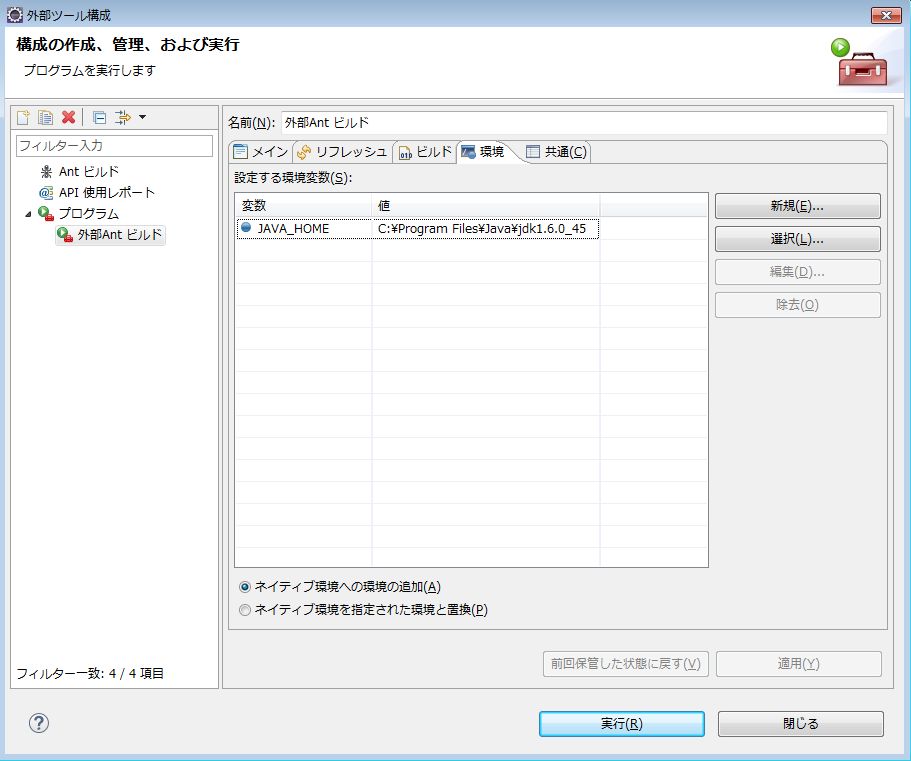Click the Ant ビルド icon in the tree
Screen dimensions: 911x761
pyautogui.click(x=45, y=170)
